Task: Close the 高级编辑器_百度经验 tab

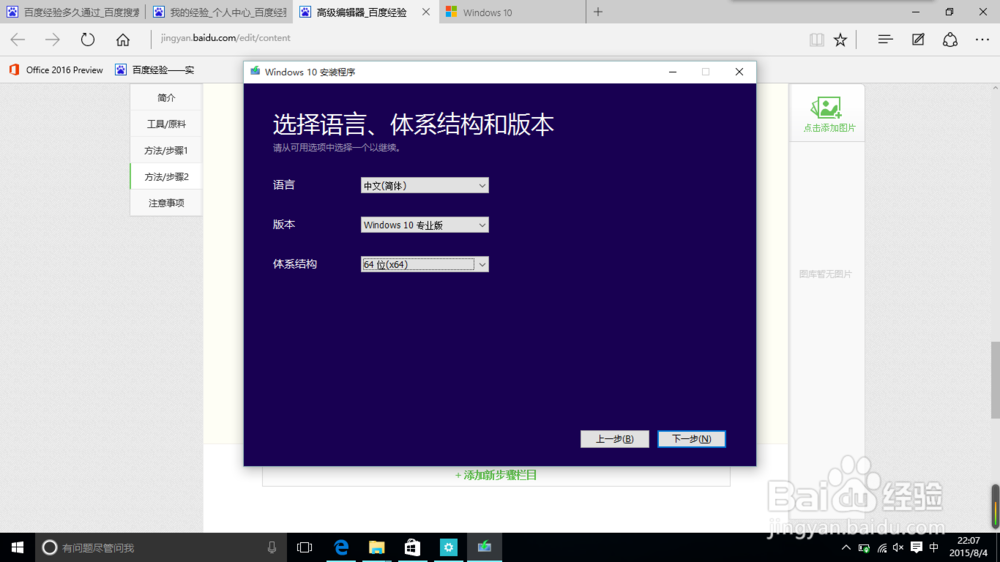Action: (x=426, y=12)
